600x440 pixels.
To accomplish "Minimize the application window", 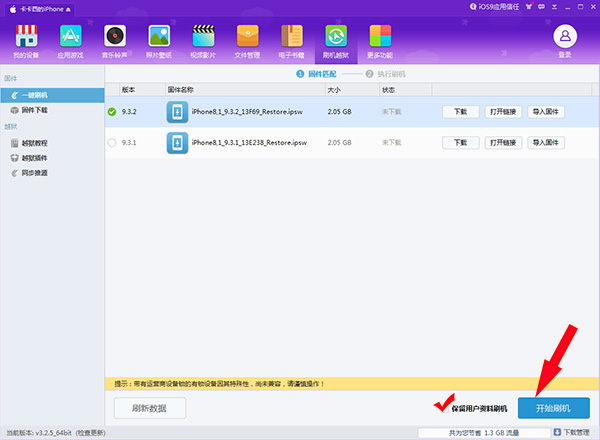I will [567, 7].
